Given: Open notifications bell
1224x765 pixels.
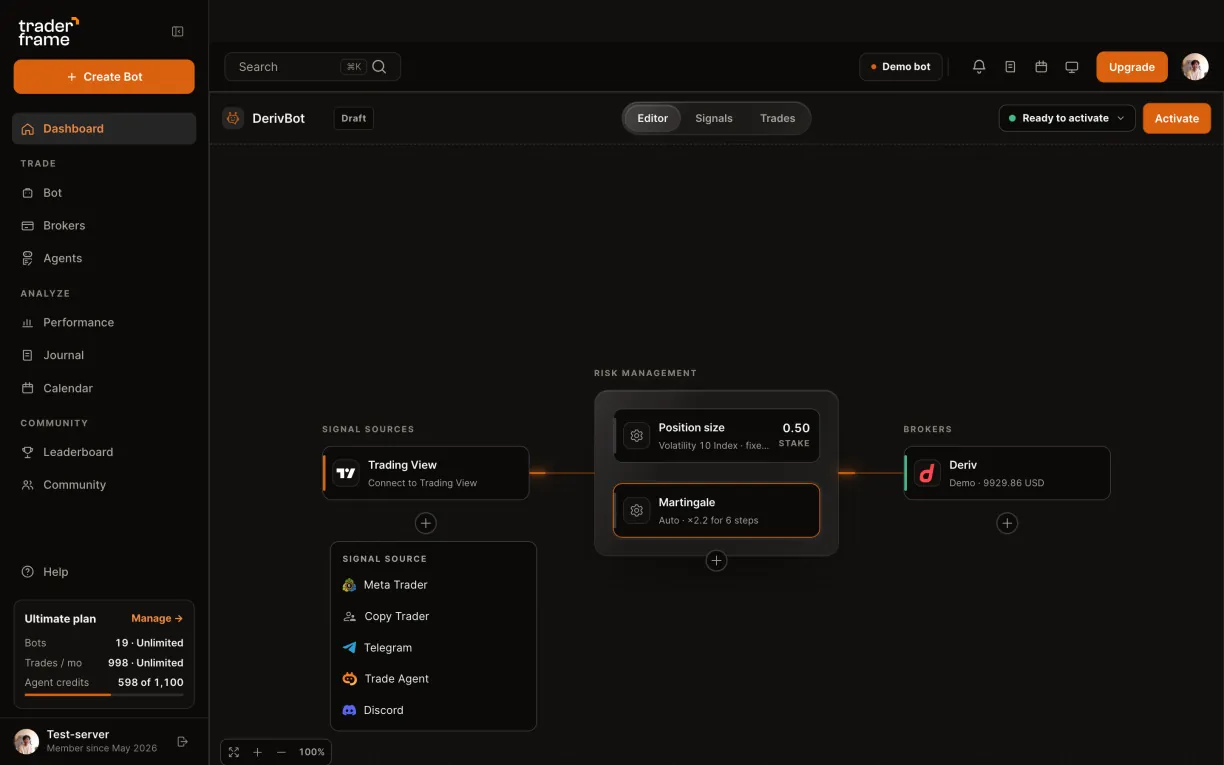Looking at the screenshot, I should (x=979, y=67).
